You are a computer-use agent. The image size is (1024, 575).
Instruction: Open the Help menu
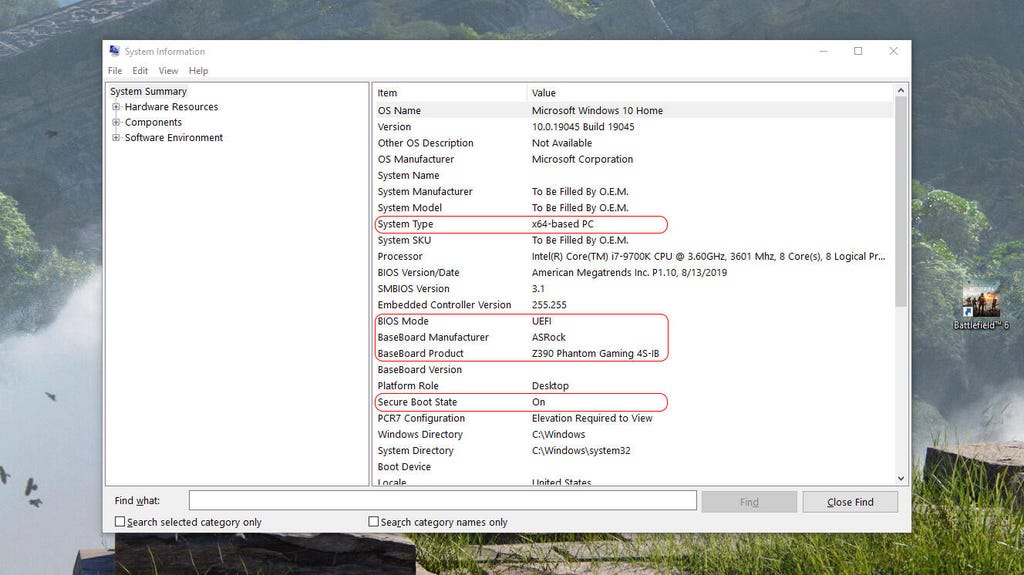[x=198, y=71]
